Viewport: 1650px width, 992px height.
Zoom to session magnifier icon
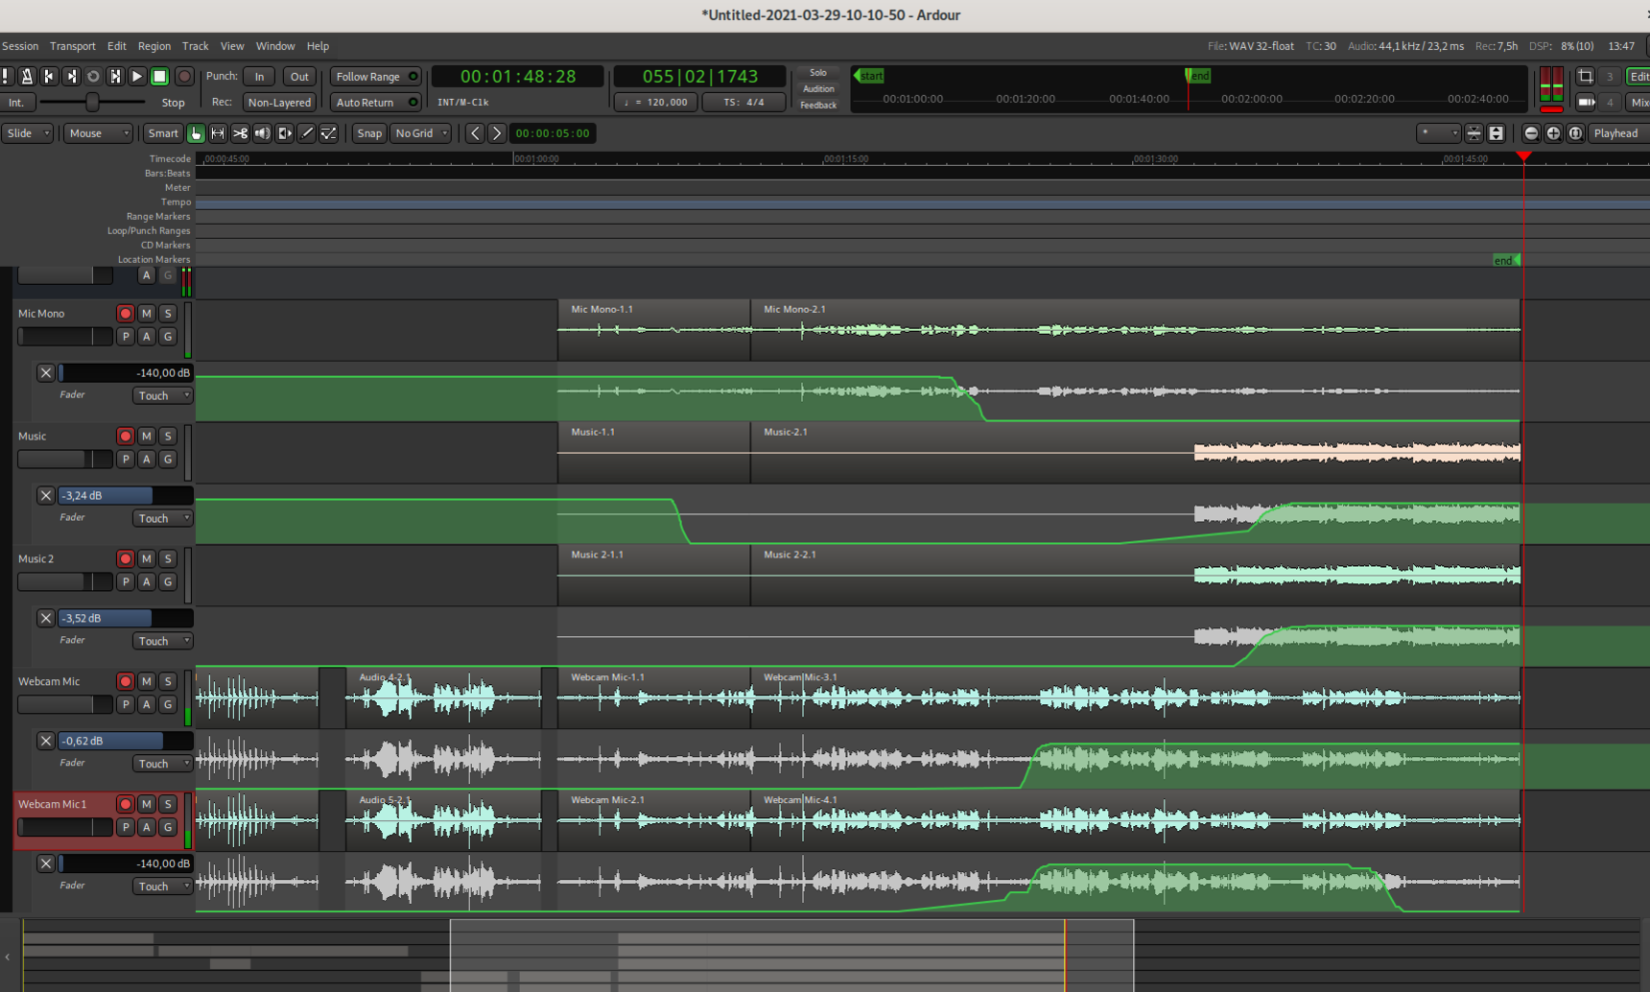tap(1575, 133)
